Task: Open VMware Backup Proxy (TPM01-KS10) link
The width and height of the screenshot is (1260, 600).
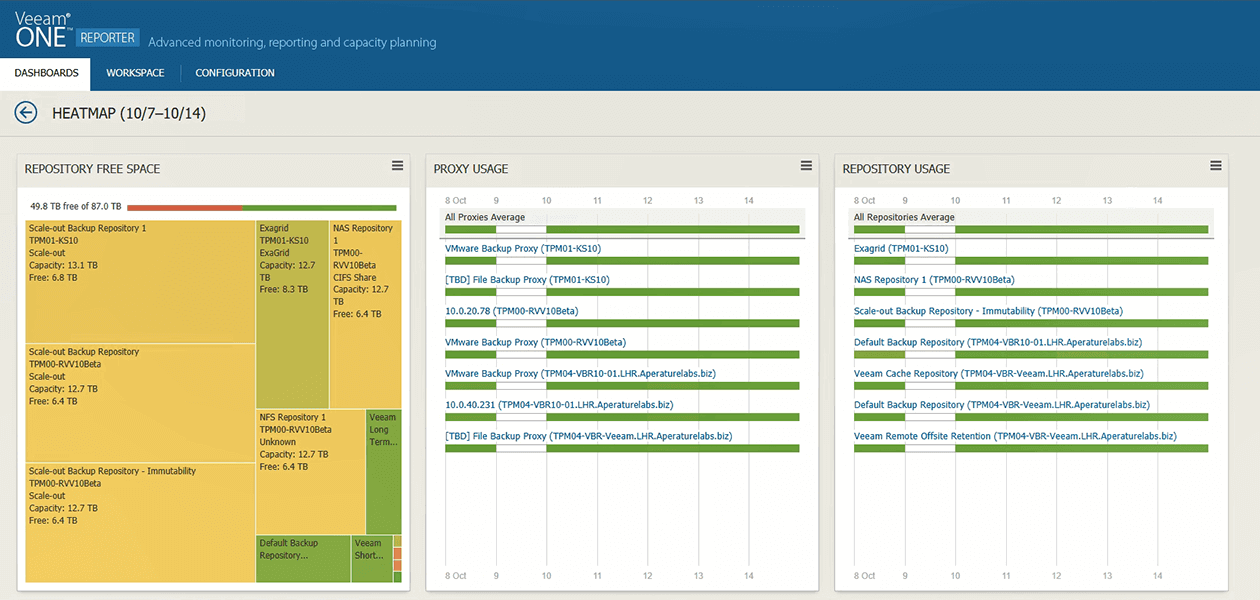Action: [523, 248]
